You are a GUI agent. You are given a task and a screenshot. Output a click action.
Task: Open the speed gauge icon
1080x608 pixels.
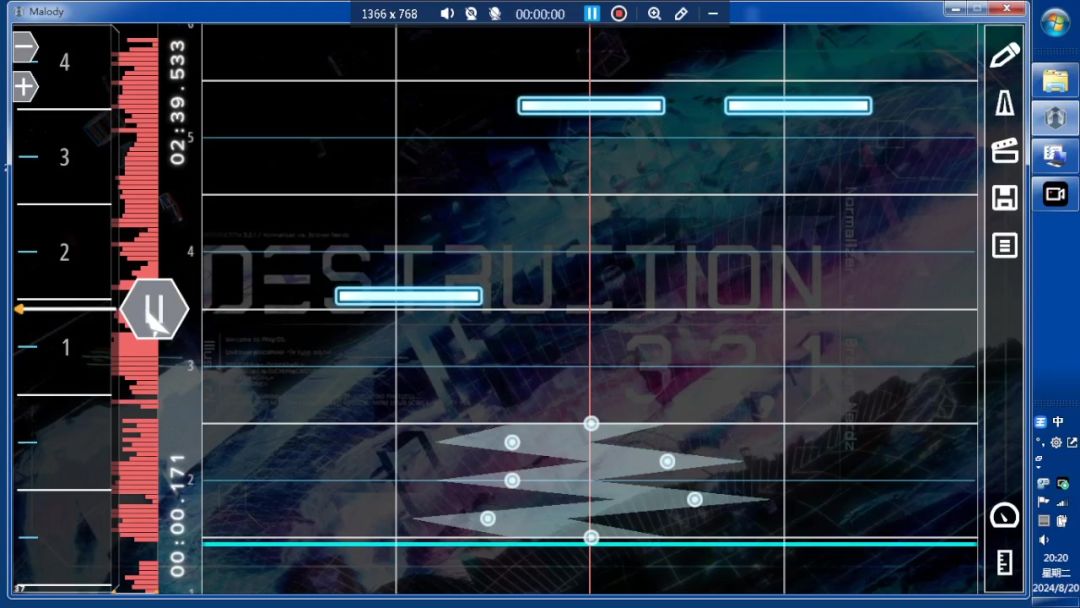coord(1004,516)
